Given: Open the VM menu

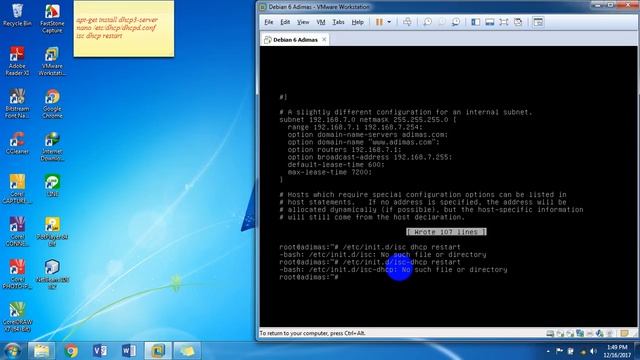Looking at the screenshot, I should [321, 22].
